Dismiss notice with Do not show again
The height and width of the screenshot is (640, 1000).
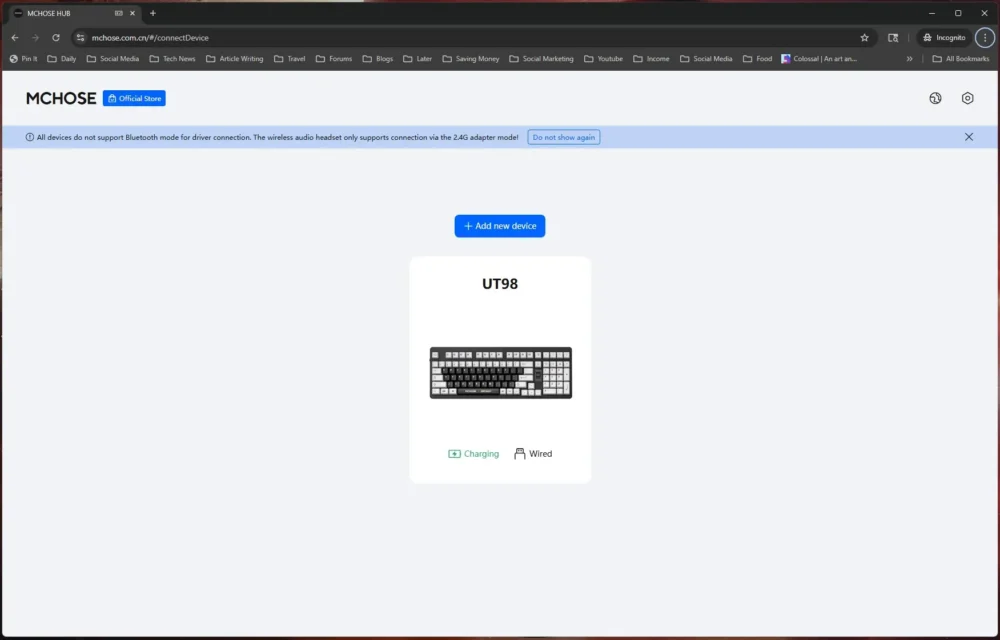click(x=564, y=137)
